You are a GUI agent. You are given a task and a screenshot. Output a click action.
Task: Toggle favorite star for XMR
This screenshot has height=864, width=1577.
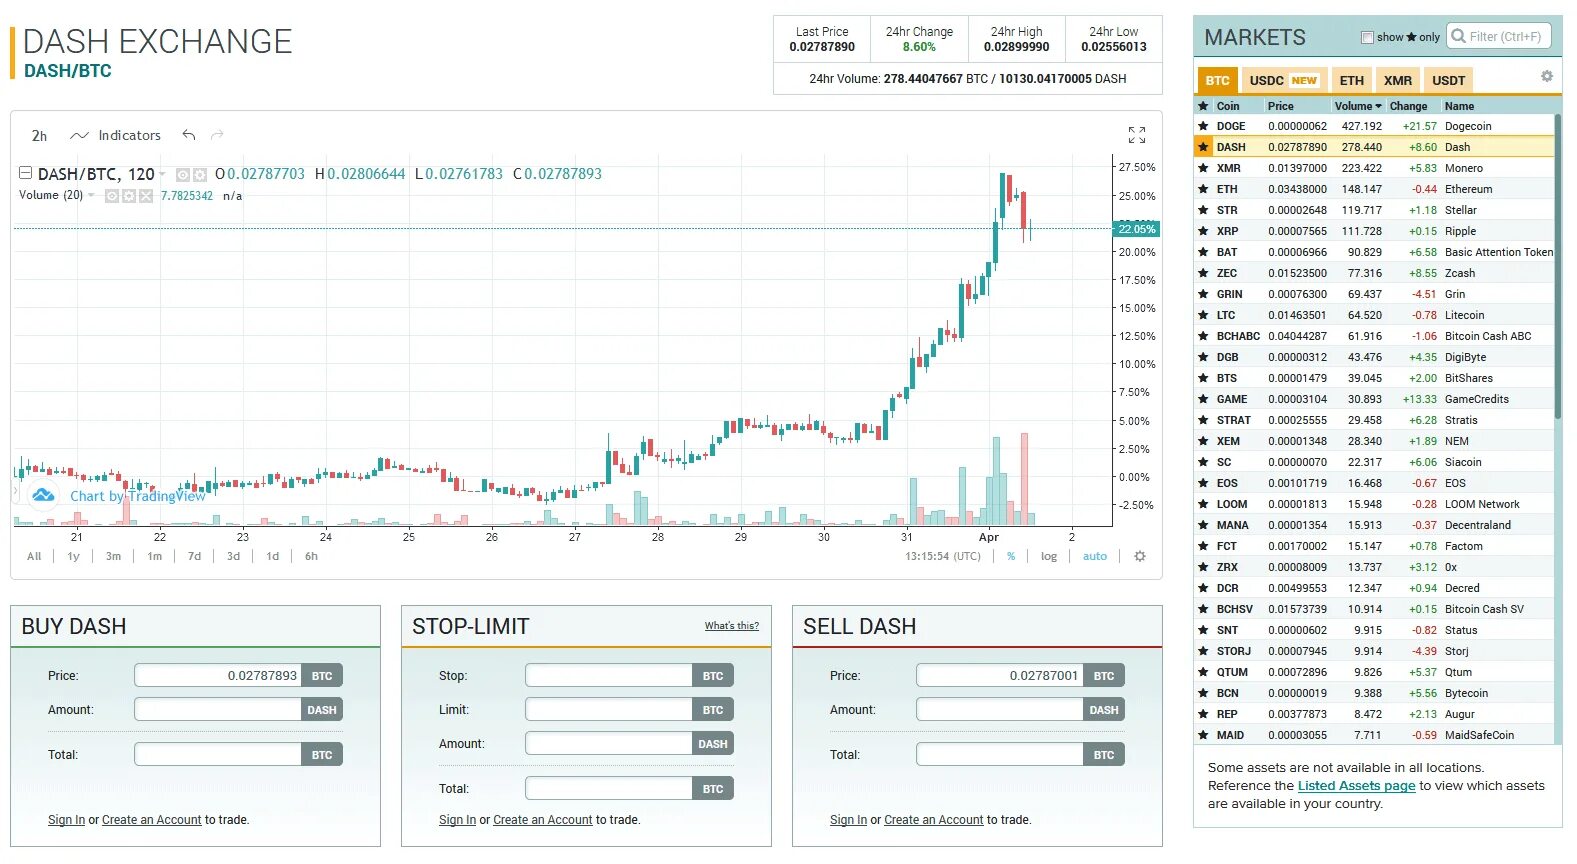[1204, 168]
